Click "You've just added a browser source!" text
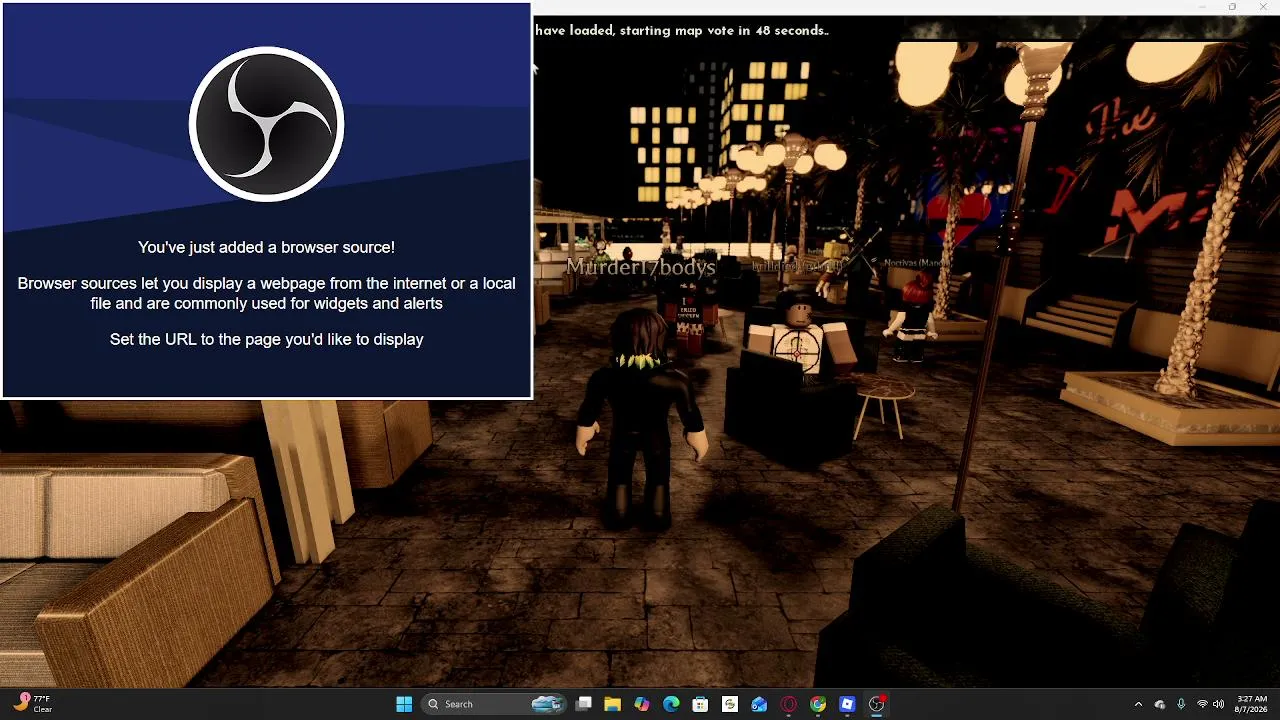The image size is (1280, 720). point(266,247)
